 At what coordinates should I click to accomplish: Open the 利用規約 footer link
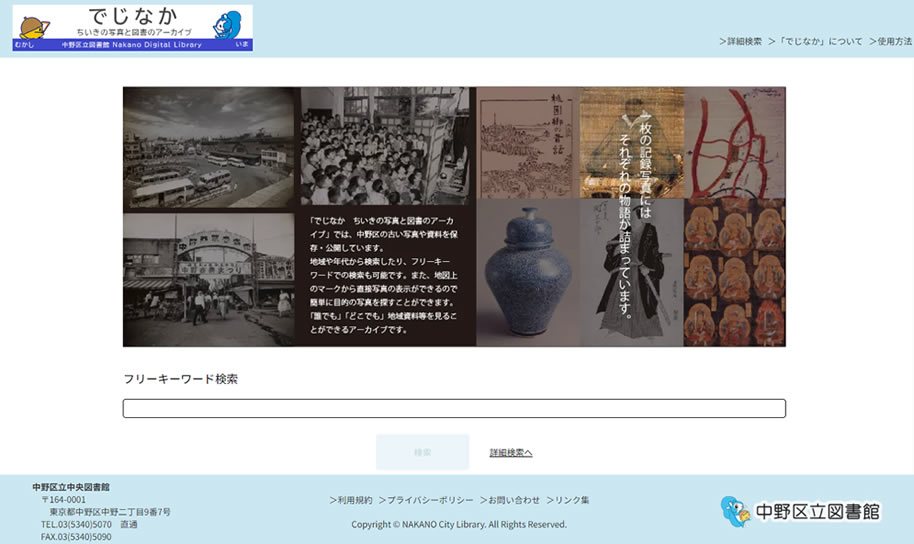[x=351, y=500]
